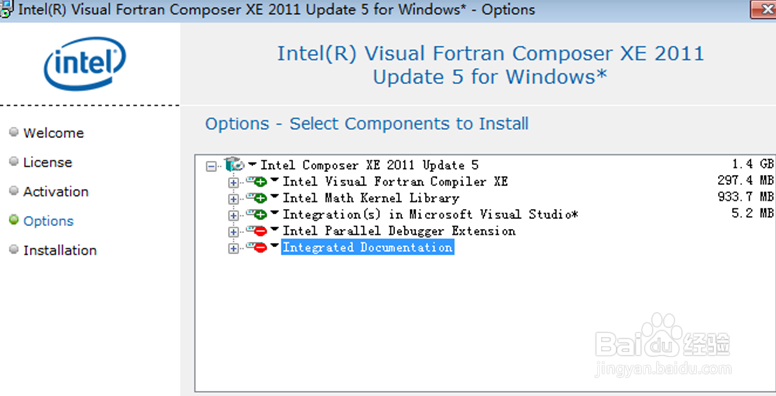Click the installer icon in title bar

pyautogui.click(x=6, y=8)
